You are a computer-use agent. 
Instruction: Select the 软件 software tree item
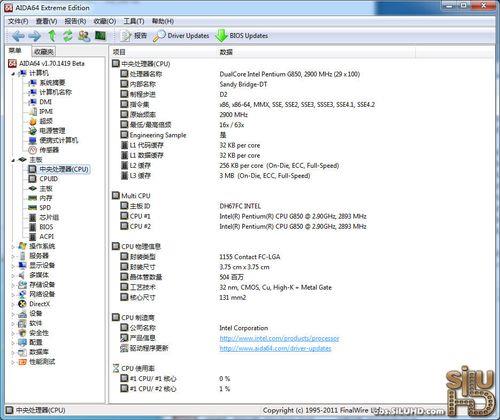(x=30, y=323)
